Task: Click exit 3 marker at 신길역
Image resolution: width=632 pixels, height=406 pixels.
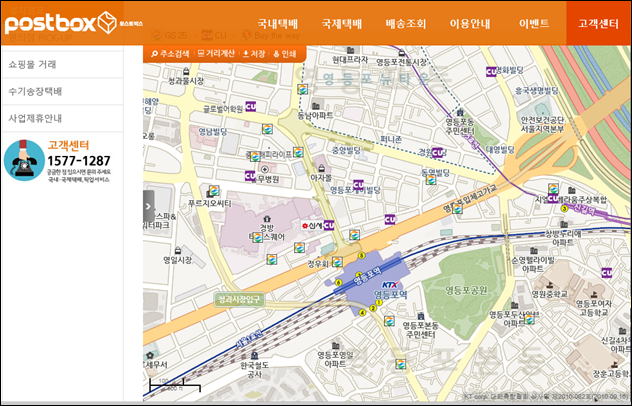Action: (x=564, y=208)
